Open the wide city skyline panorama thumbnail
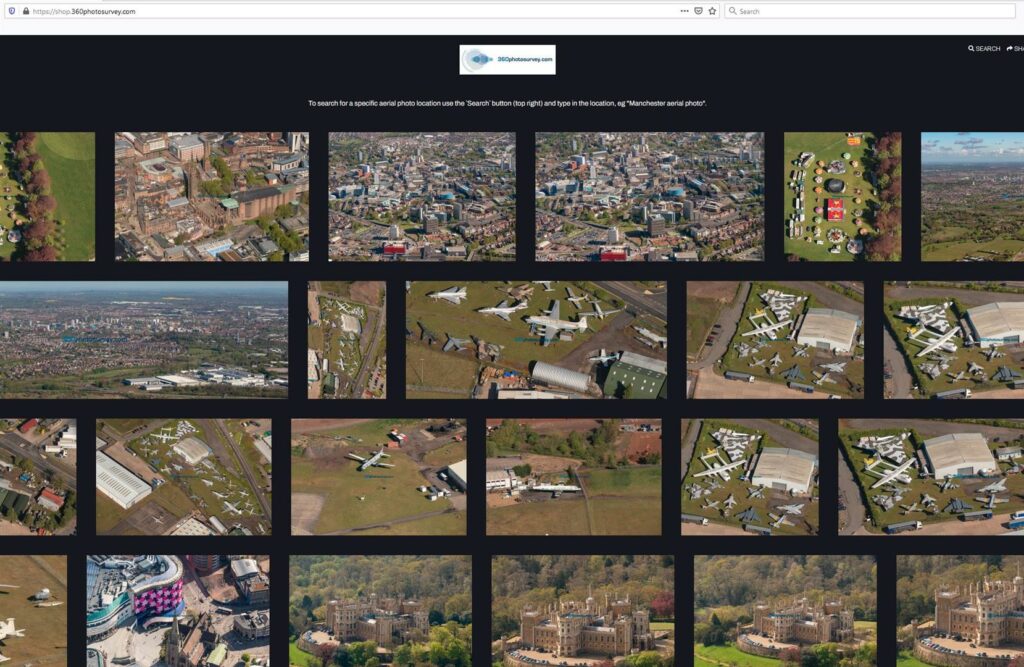The width and height of the screenshot is (1024, 667). [x=144, y=340]
